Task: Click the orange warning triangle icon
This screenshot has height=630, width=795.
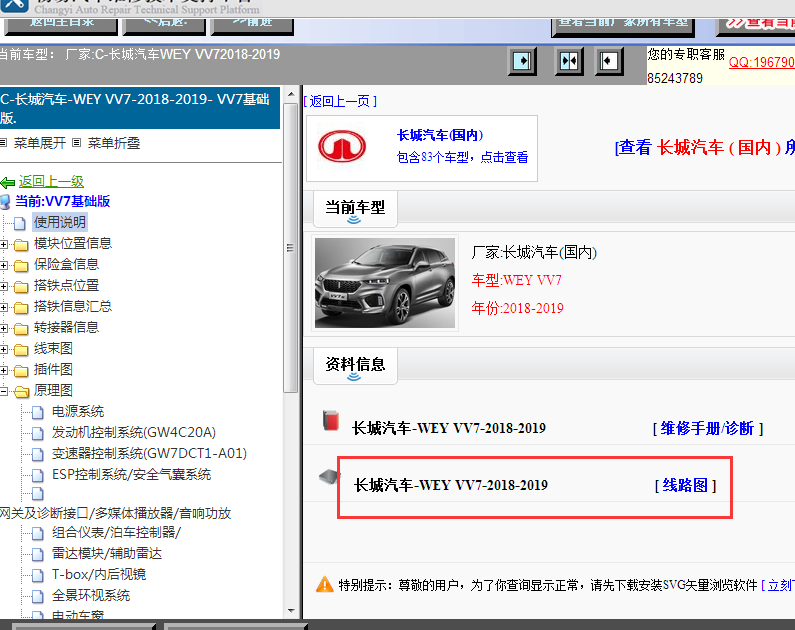Action: tap(324, 584)
